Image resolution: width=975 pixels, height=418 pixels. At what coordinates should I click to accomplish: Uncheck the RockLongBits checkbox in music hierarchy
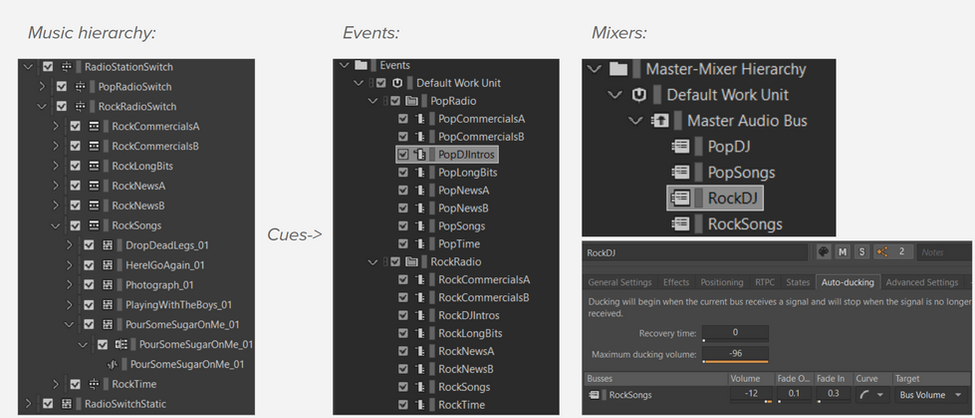click(75, 166)
